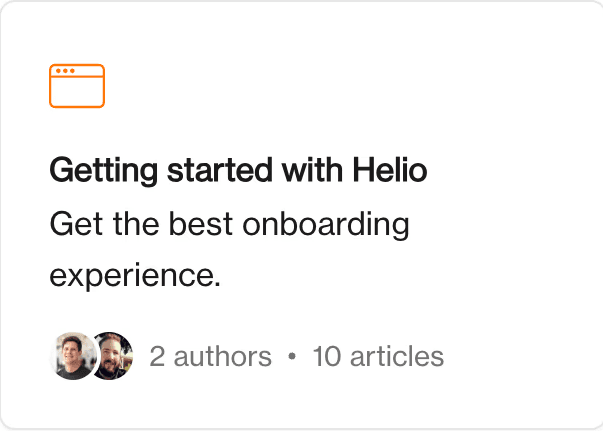Image resolution: width=603 pixels, height=431 pixels.
Task: Click the three dots on the window icon
Action: pyautogui.click(x=65, y=71)
